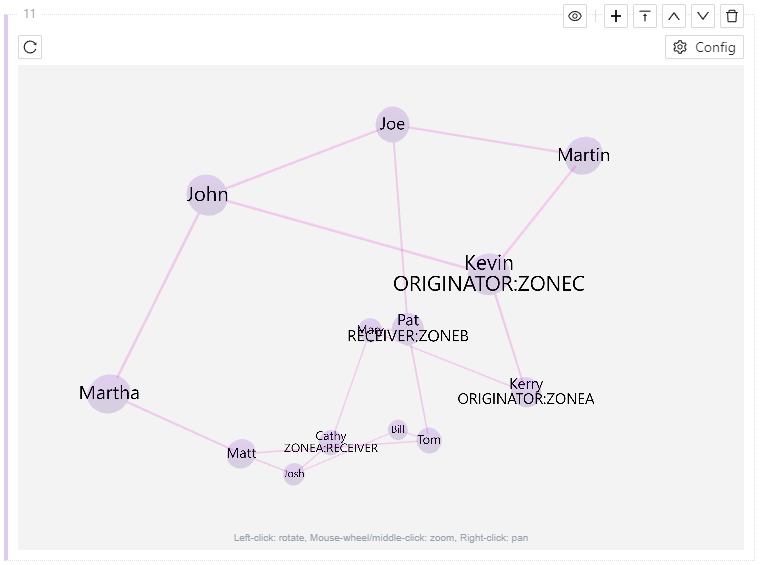Open the Config settings

704,47
